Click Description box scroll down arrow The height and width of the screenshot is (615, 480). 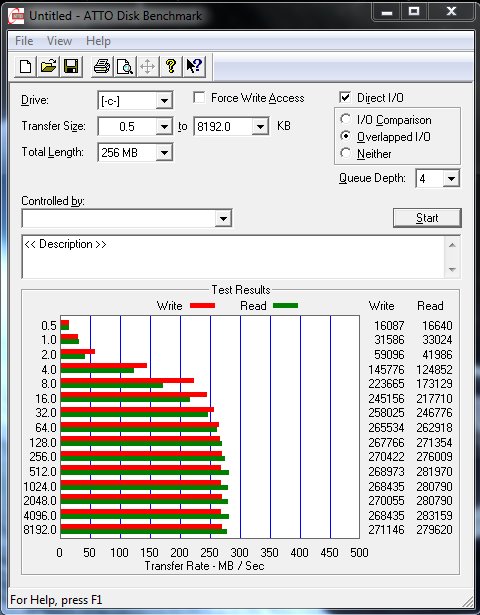coord(452,269)
